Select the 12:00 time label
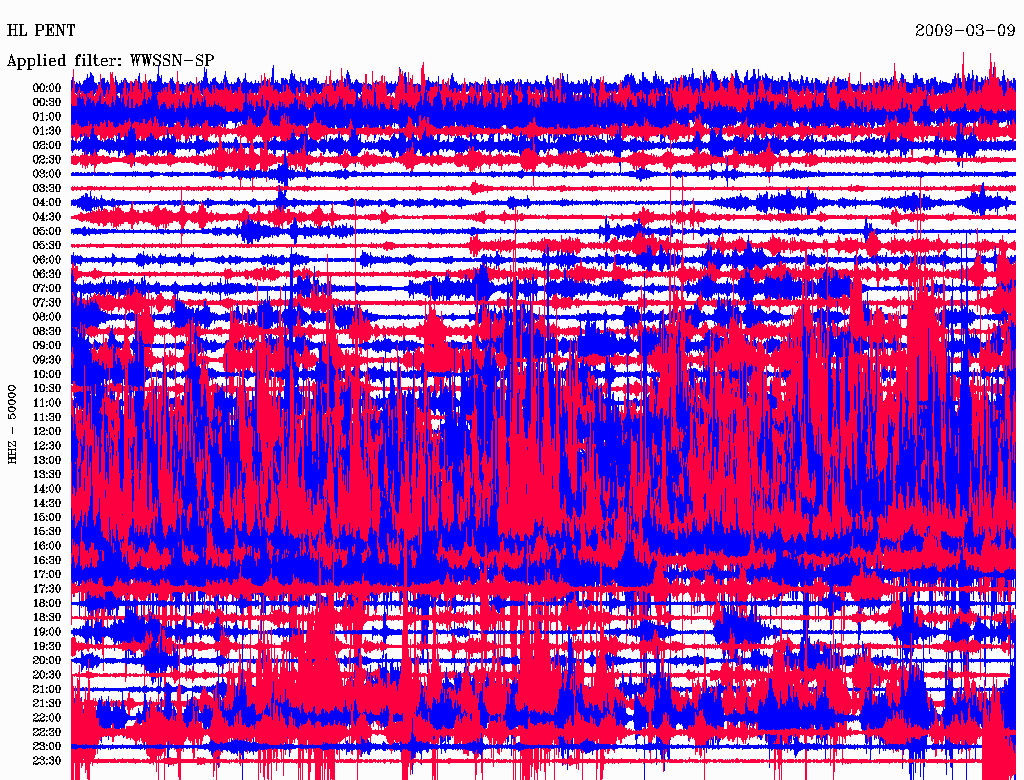The height and width of the screenshot is (780, 1024). (x=47, y=432)
